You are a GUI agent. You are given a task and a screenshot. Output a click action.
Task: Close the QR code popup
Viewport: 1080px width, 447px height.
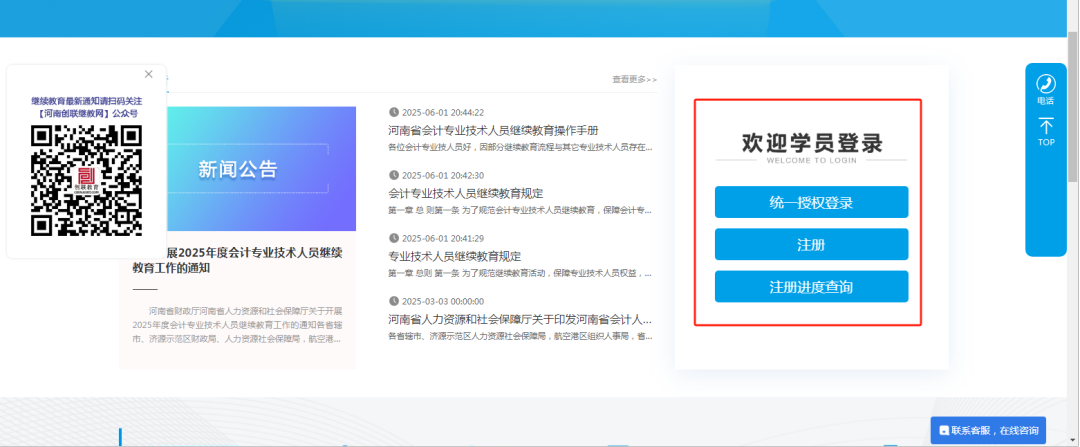coord(149,74)
